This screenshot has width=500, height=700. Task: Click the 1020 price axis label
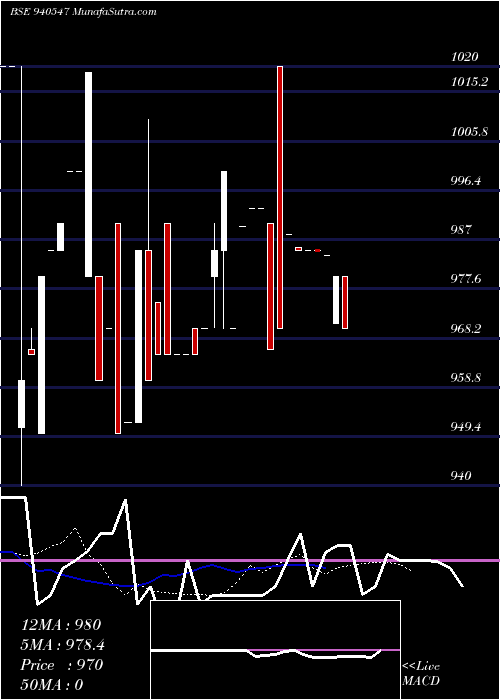click(465, 57)
